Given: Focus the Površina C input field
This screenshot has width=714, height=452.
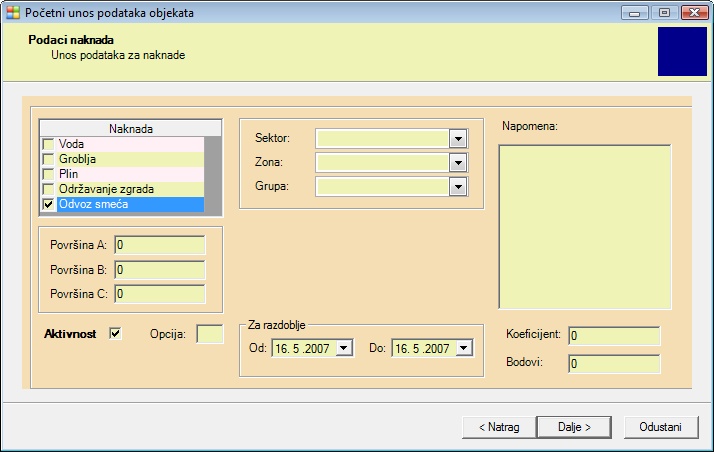Looking at the screenshot, I should [160, 294].
